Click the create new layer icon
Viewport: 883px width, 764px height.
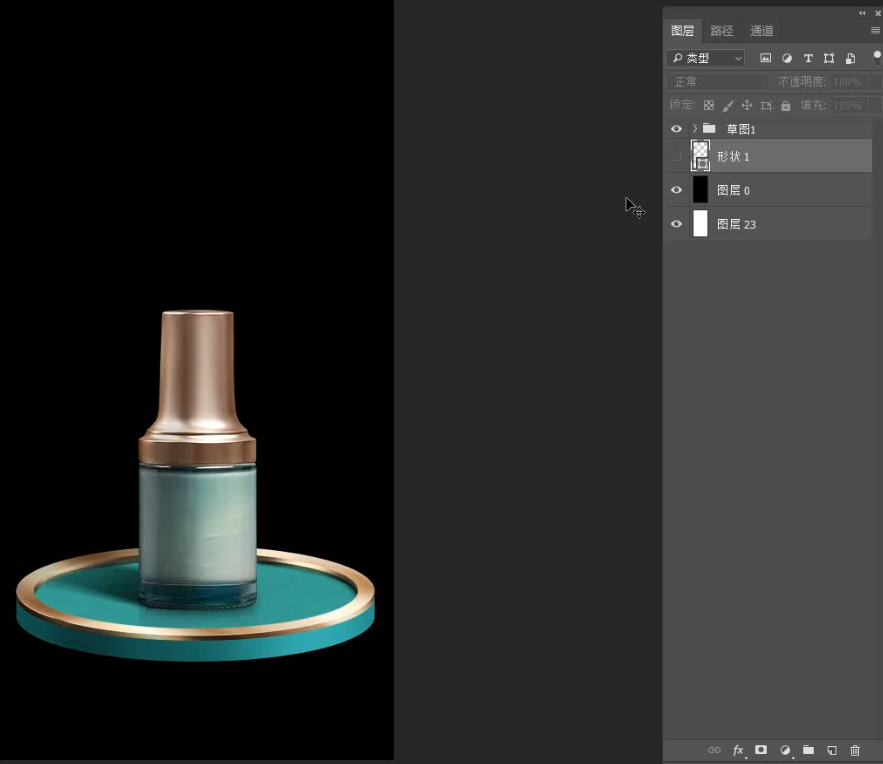pos(831,750)
